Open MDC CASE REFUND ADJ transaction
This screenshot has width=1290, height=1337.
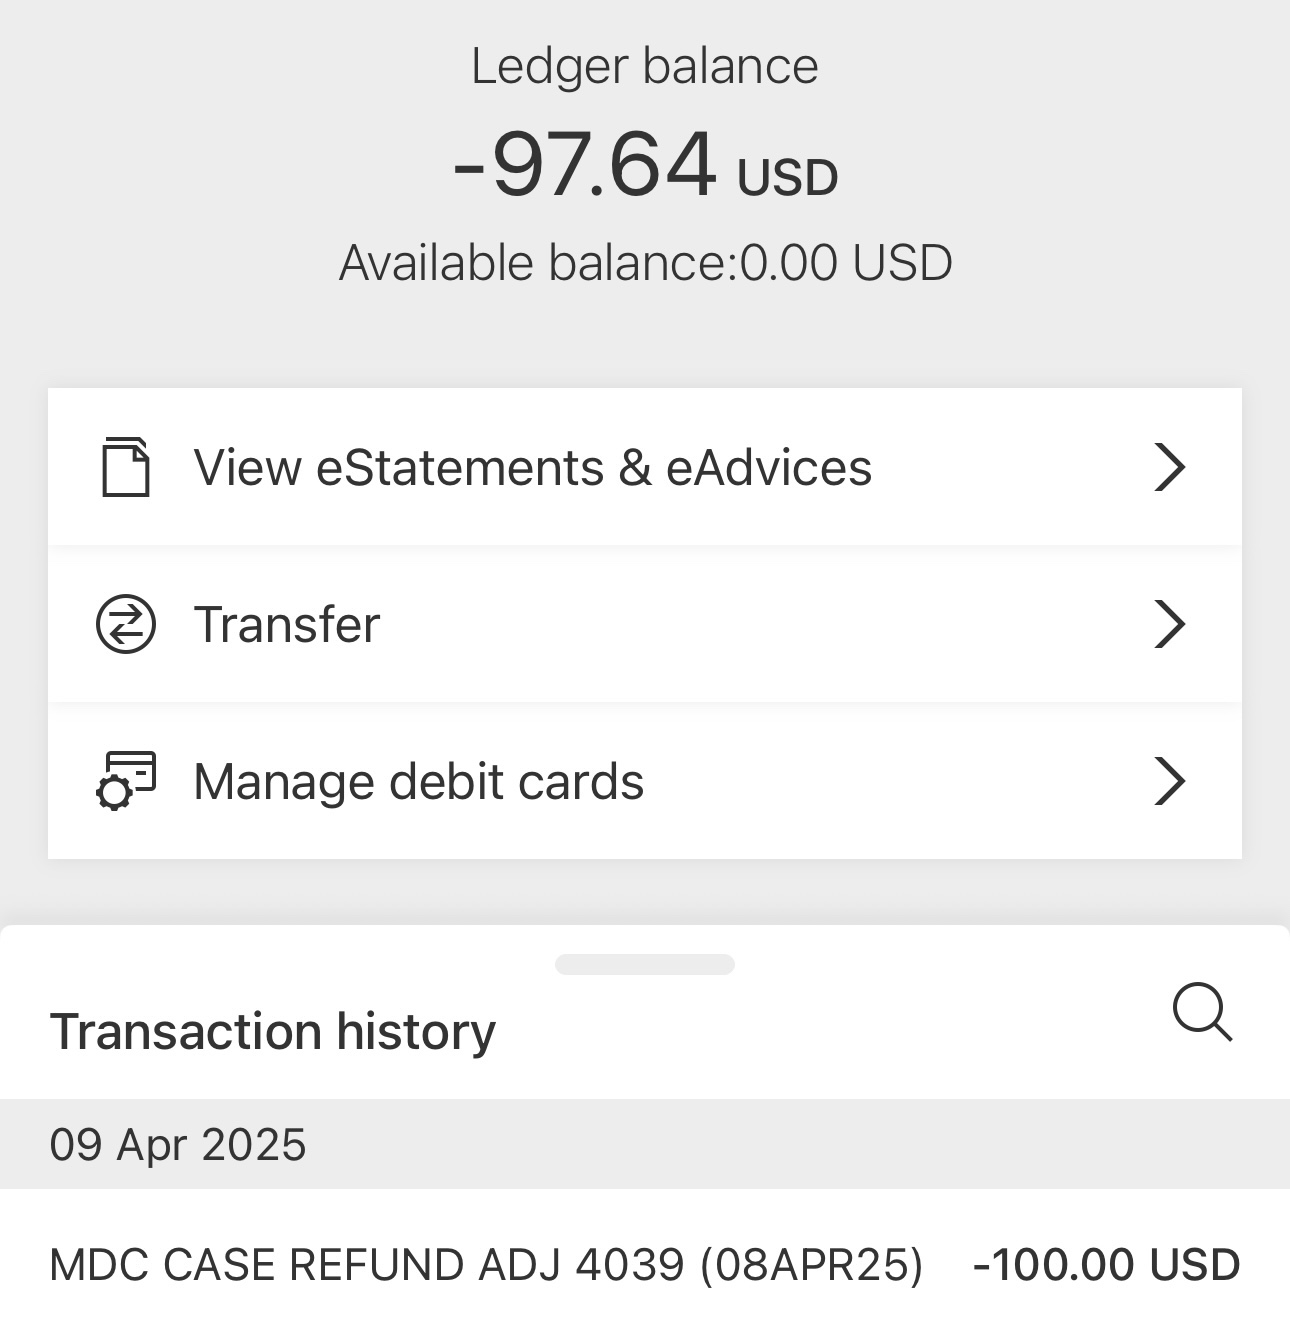tap(645, 1264)
